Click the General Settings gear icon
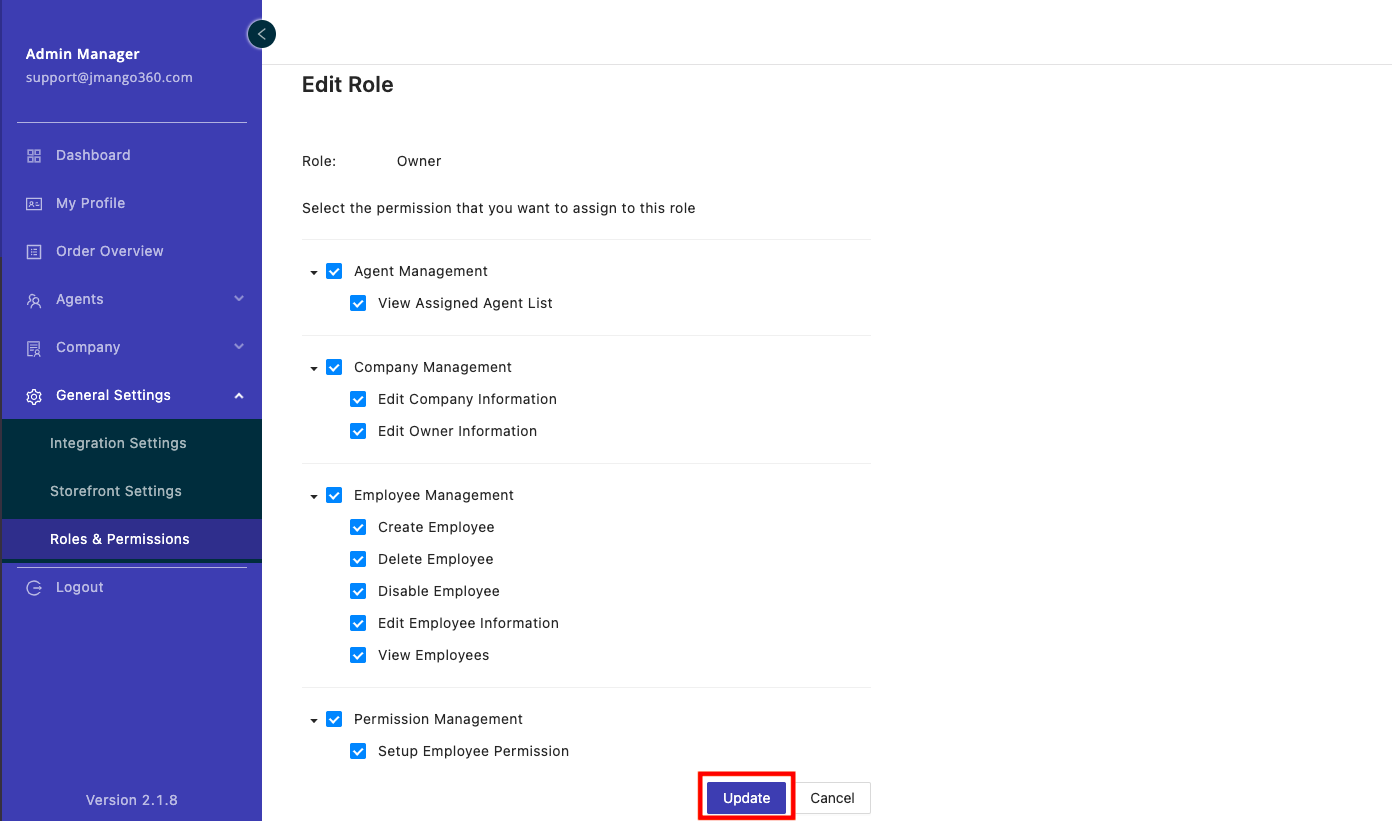Screen dimensions: 1392x821 pyautogui.click(x=34, y=396)
